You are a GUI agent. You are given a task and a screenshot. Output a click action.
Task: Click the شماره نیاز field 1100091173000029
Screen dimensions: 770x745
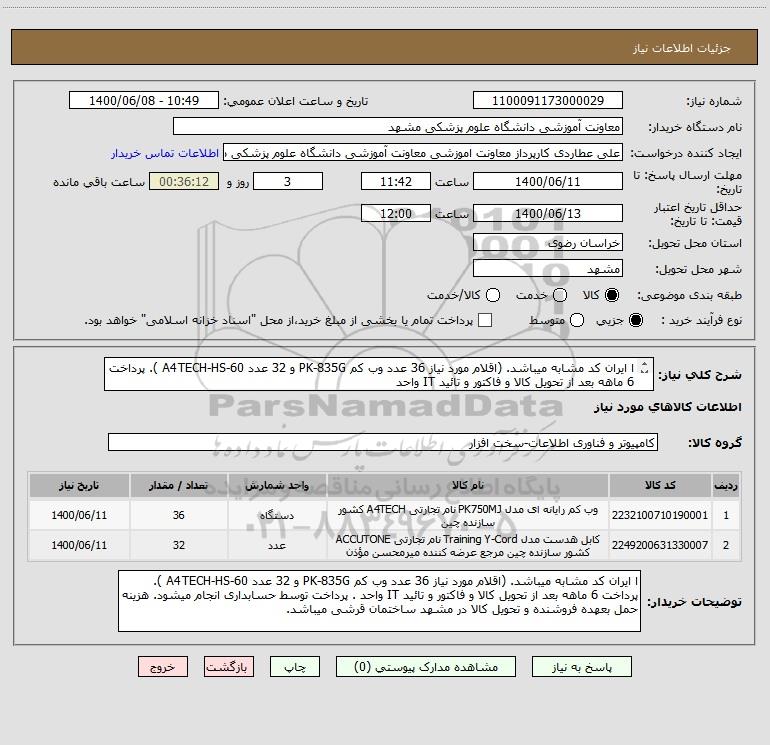[548, 101]
